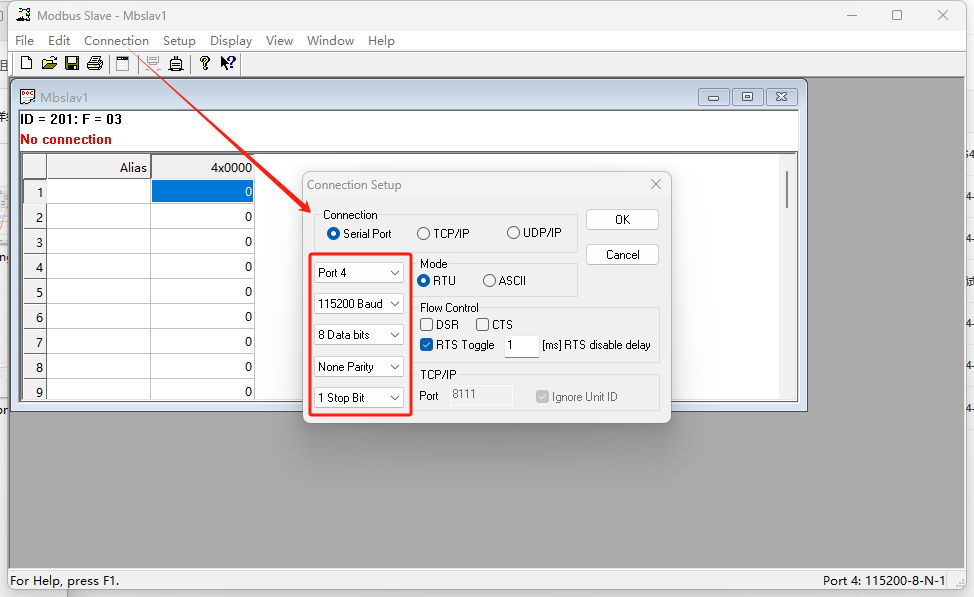This screenshot has height=597, width=974.
Task: Open the Port 4 dropdown
Action: coord(359,273)
